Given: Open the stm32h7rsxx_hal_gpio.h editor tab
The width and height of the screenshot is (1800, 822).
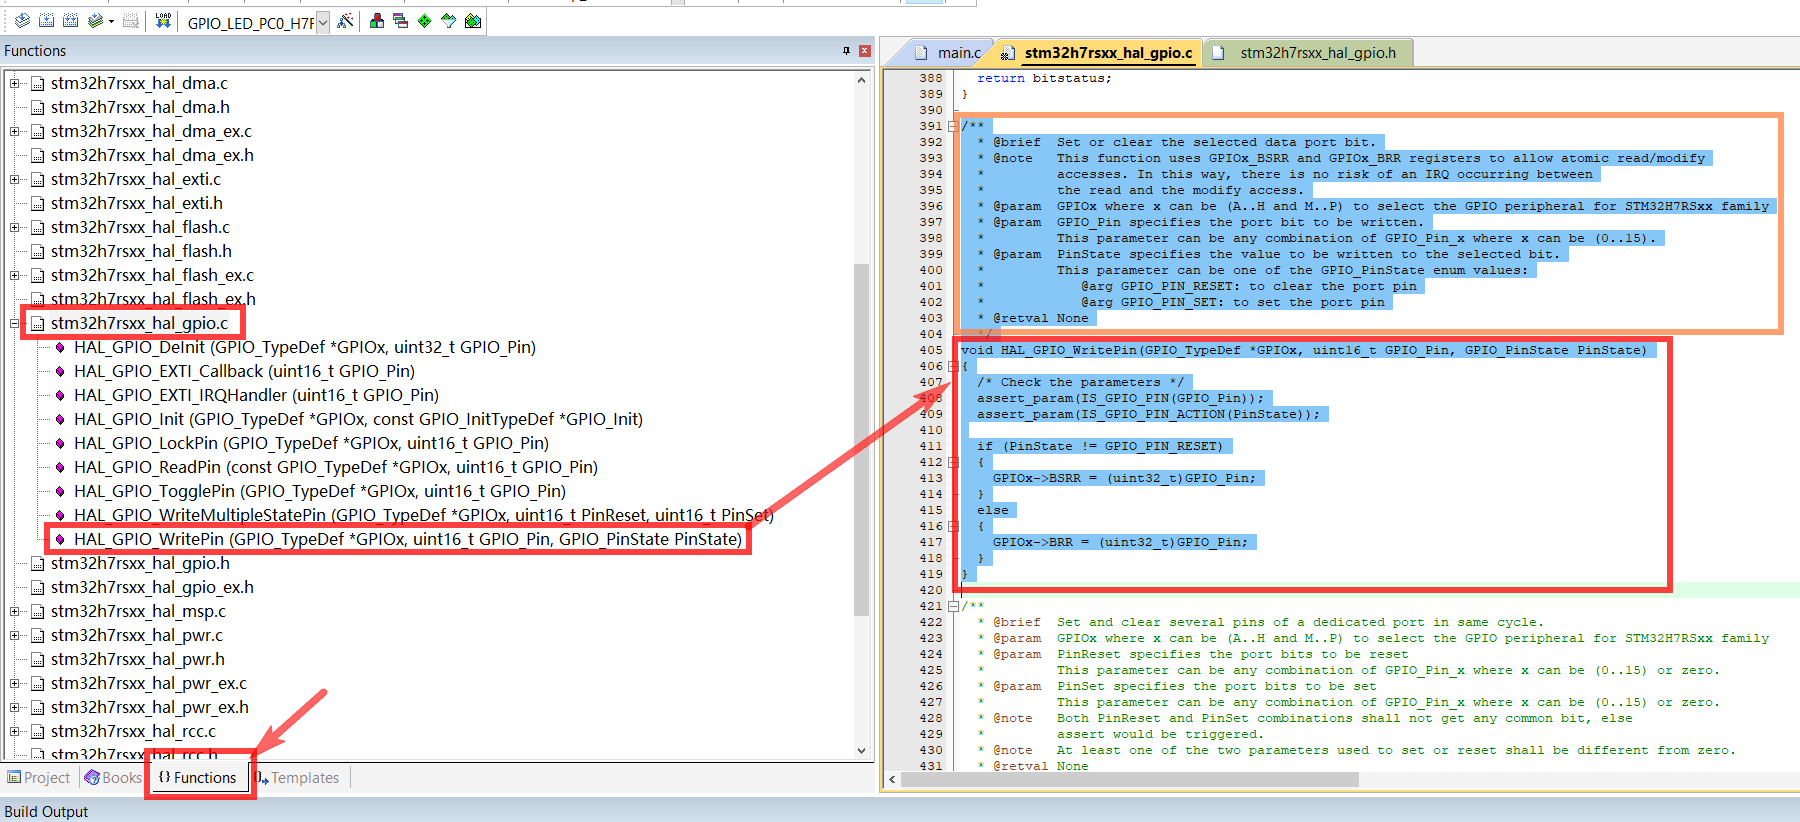Looking at the screenshot, I should coord(1308,53).
